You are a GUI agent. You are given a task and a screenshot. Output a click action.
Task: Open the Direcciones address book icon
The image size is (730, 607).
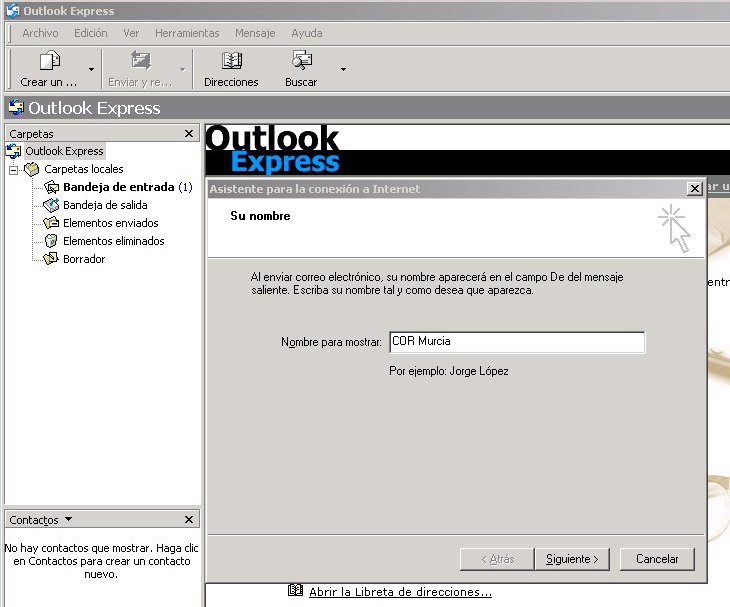point(231,62)
